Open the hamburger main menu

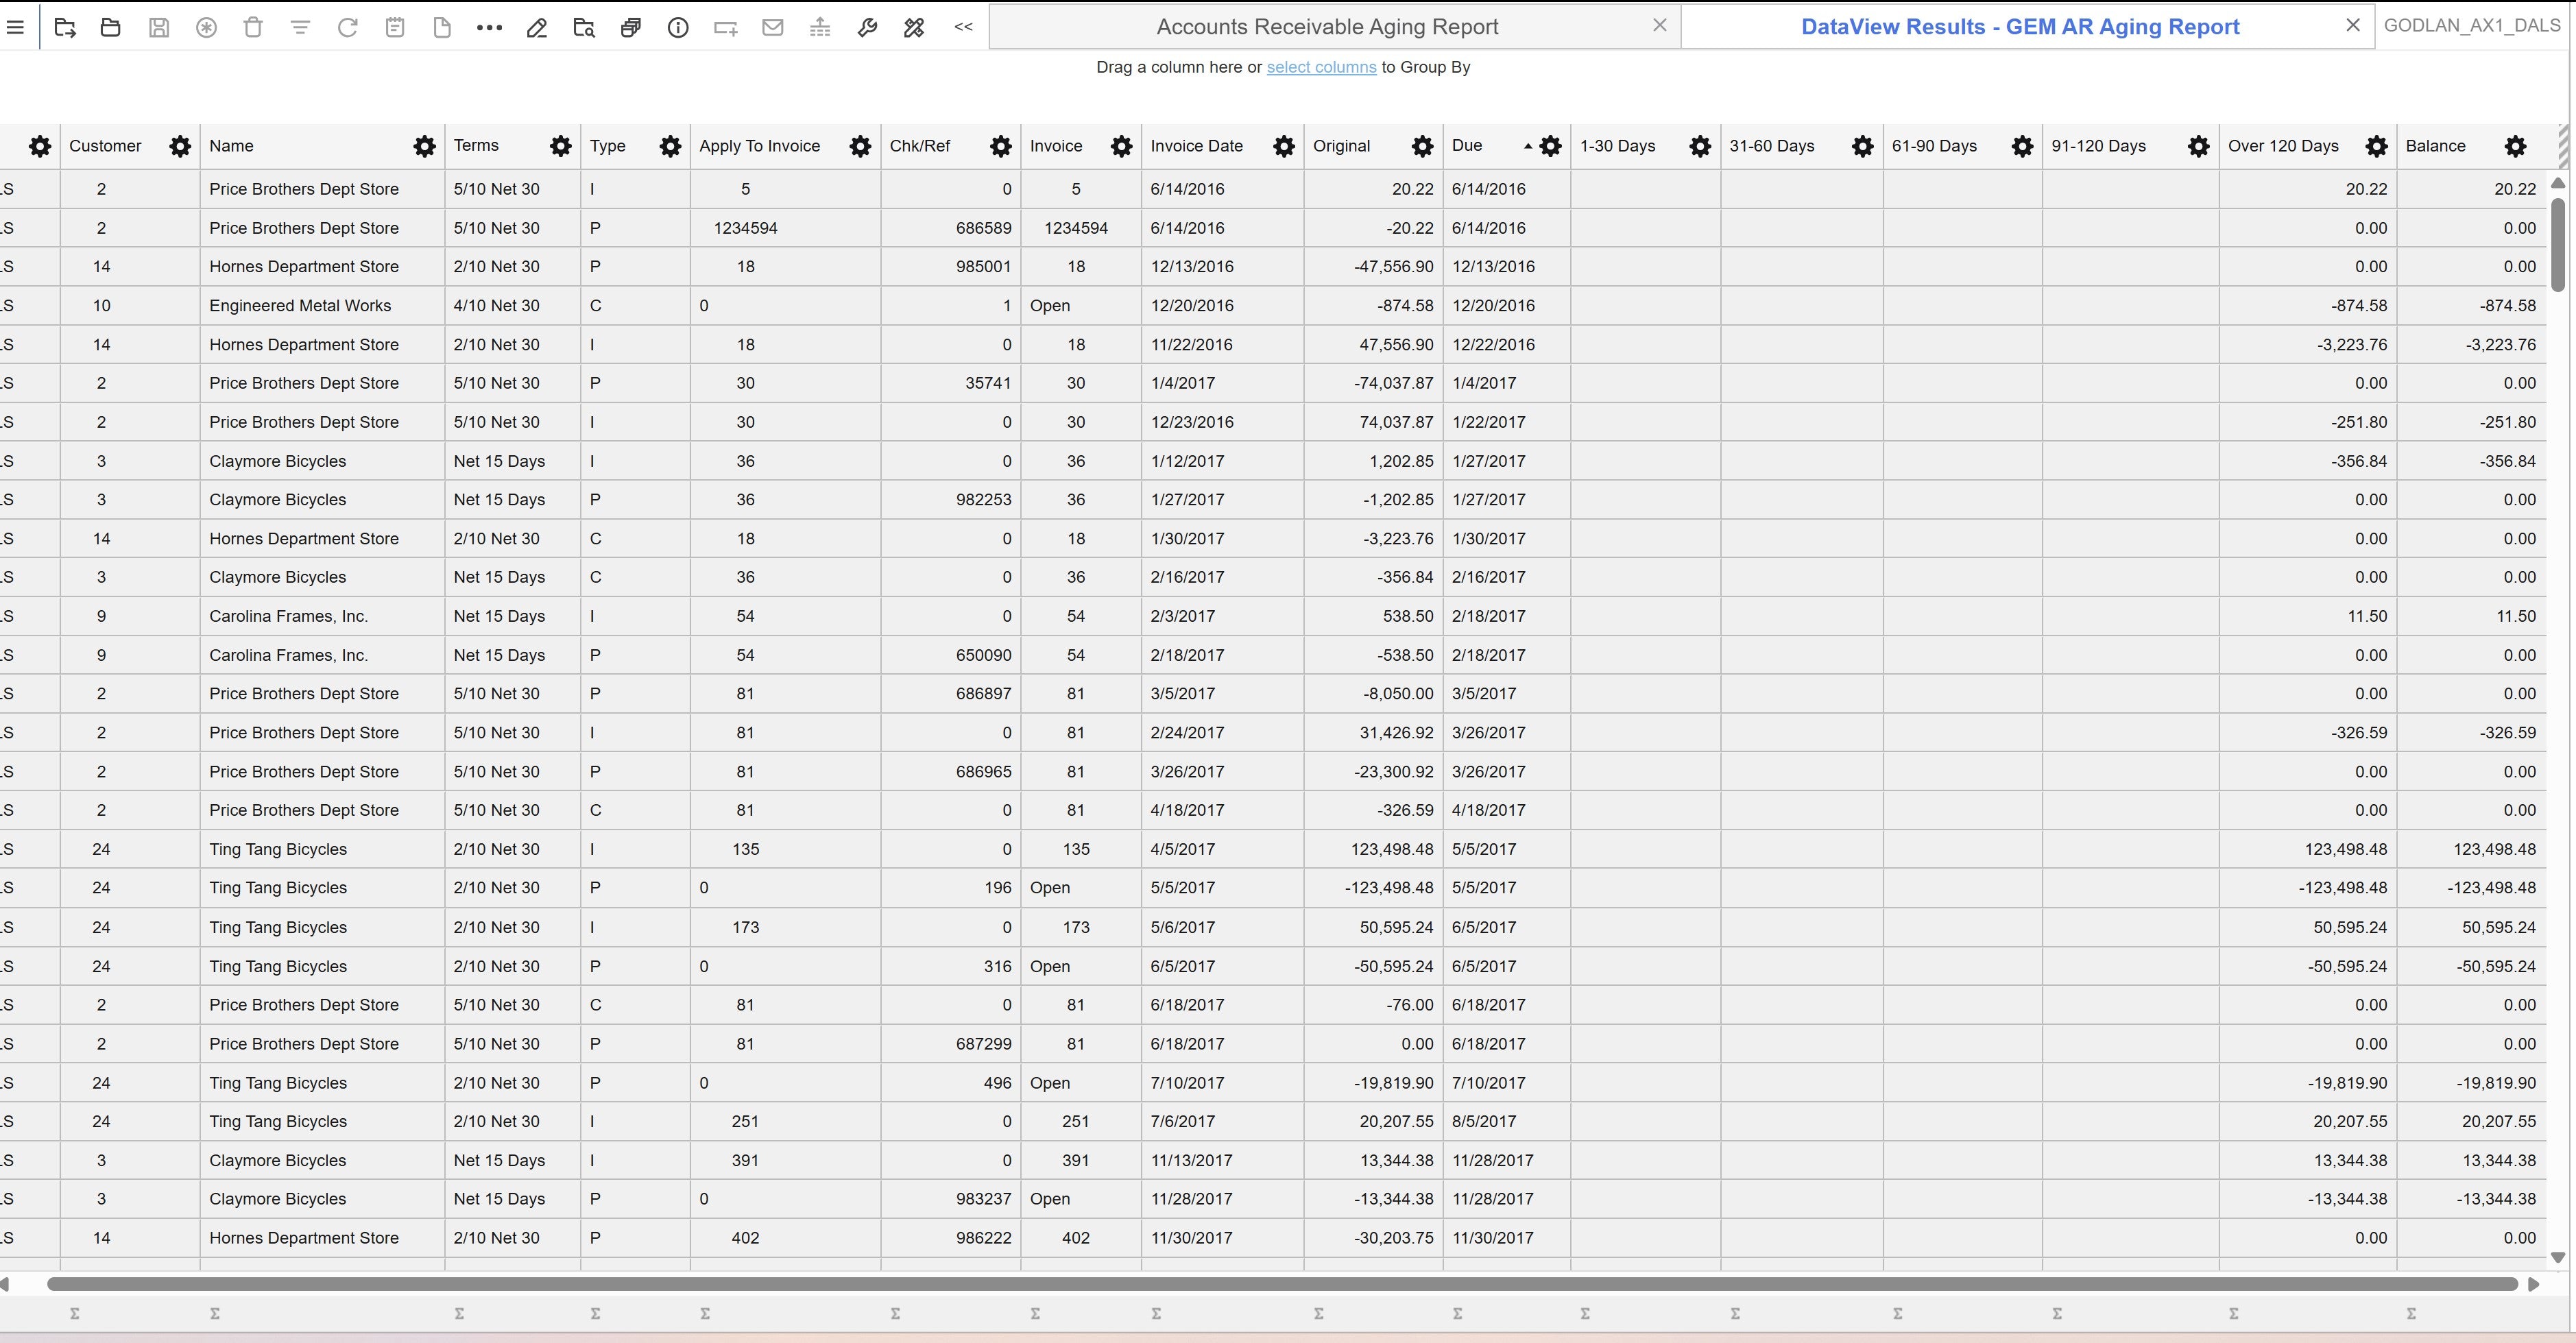click(14, 28)
